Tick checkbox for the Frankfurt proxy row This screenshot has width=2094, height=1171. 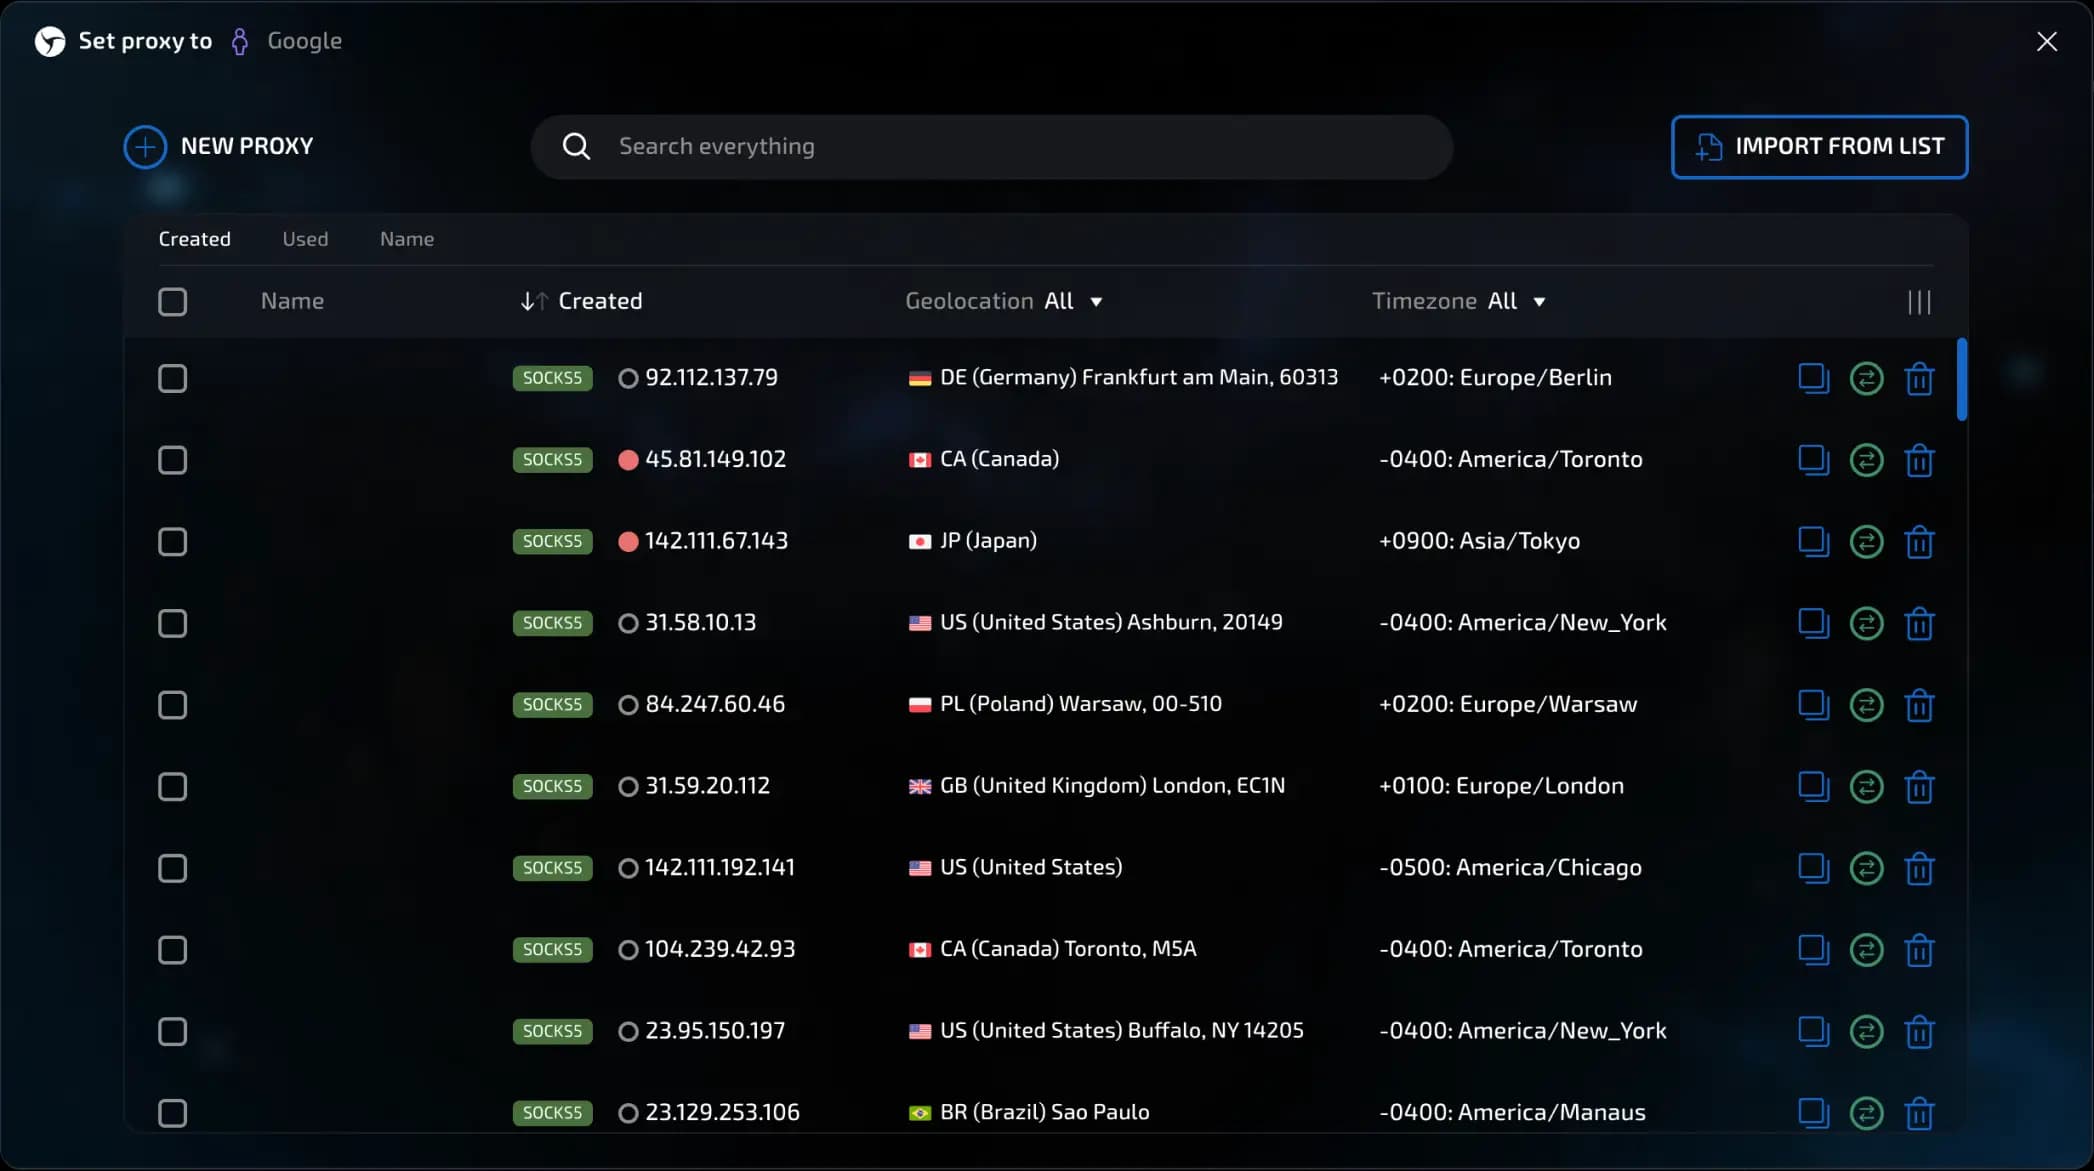coord(172,379)
